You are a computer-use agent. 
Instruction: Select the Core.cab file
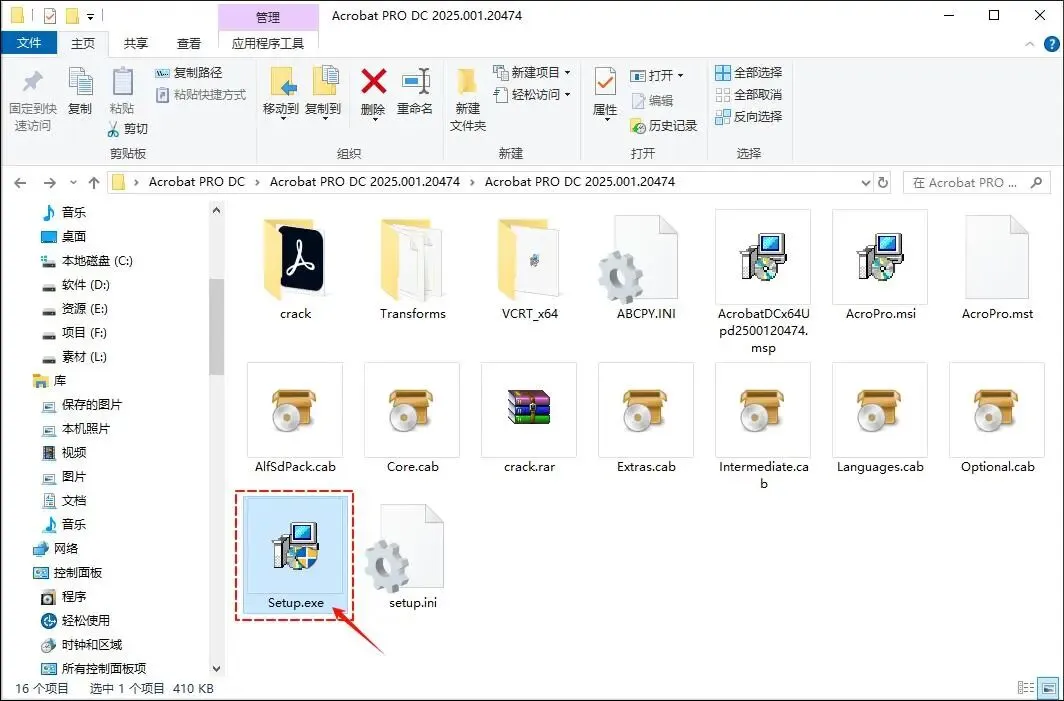point(413,419)
